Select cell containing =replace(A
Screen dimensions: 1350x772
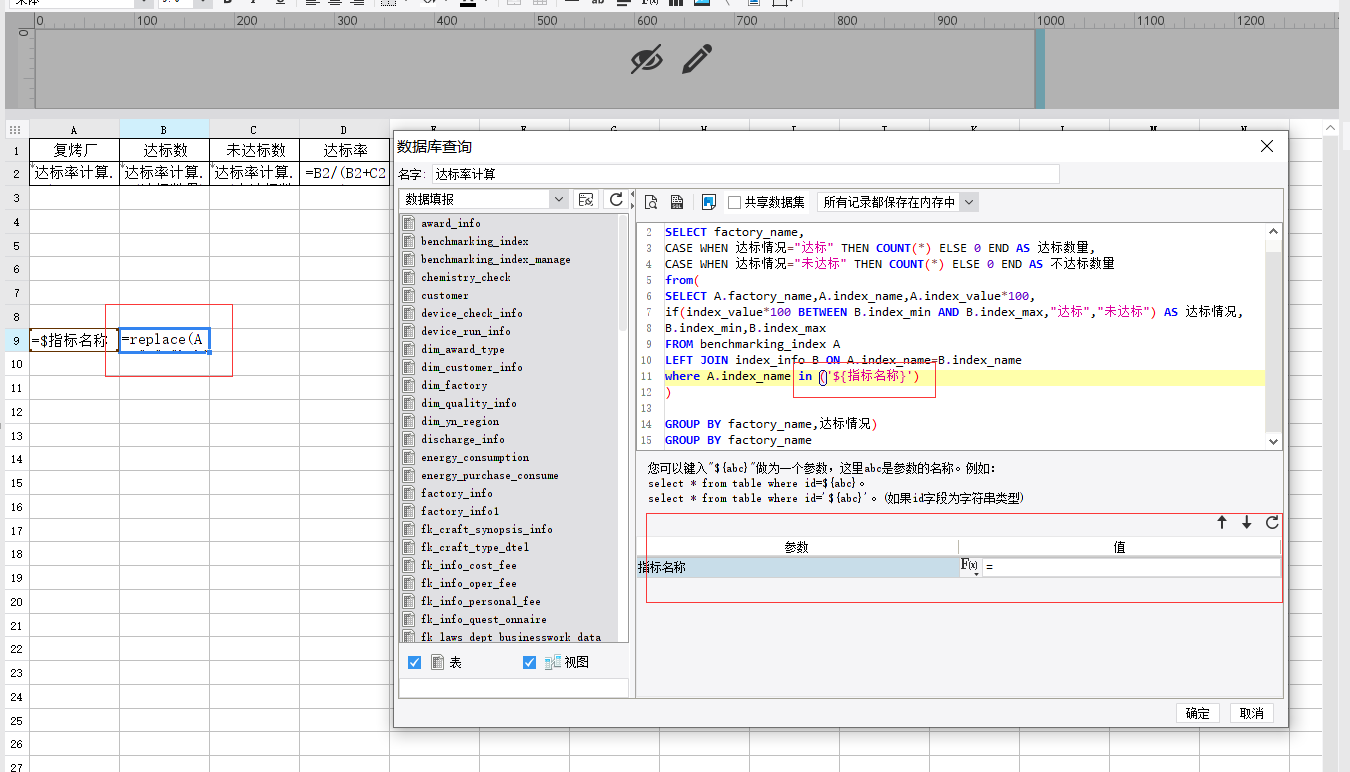[x=164, y=340]
